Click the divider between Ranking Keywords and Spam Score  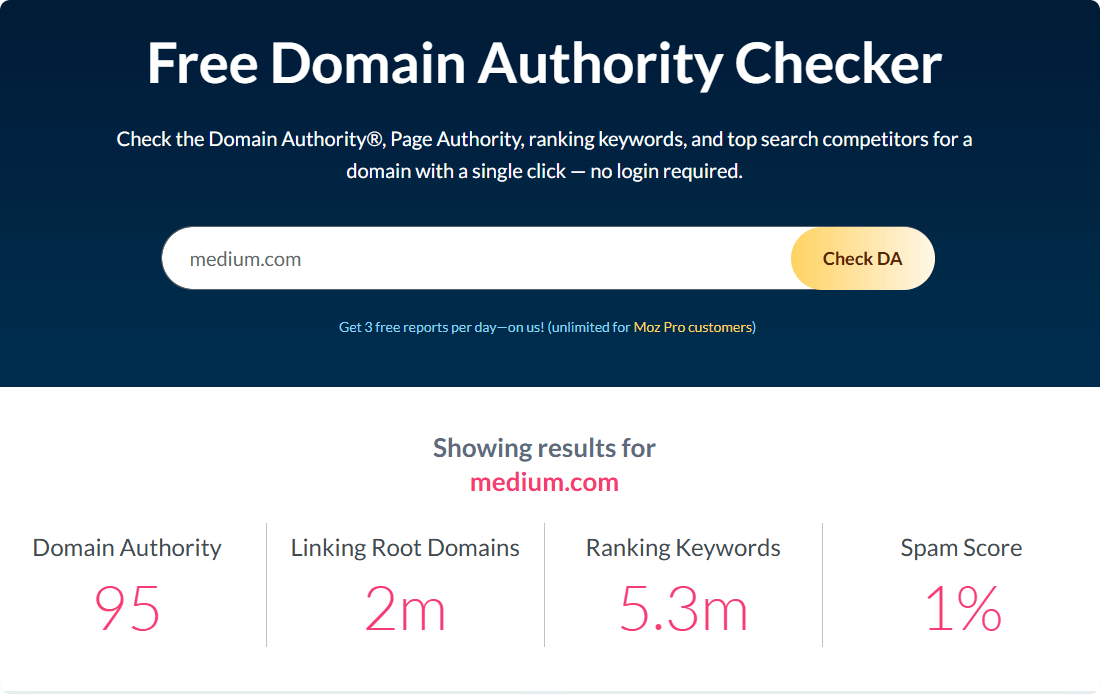tap(822, 585)
